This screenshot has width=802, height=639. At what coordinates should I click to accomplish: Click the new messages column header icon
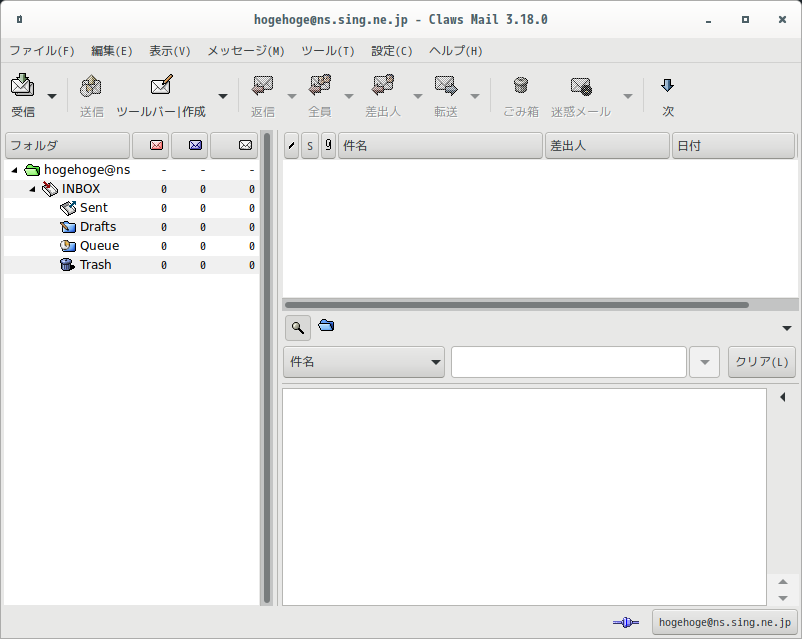coord(157,145)
